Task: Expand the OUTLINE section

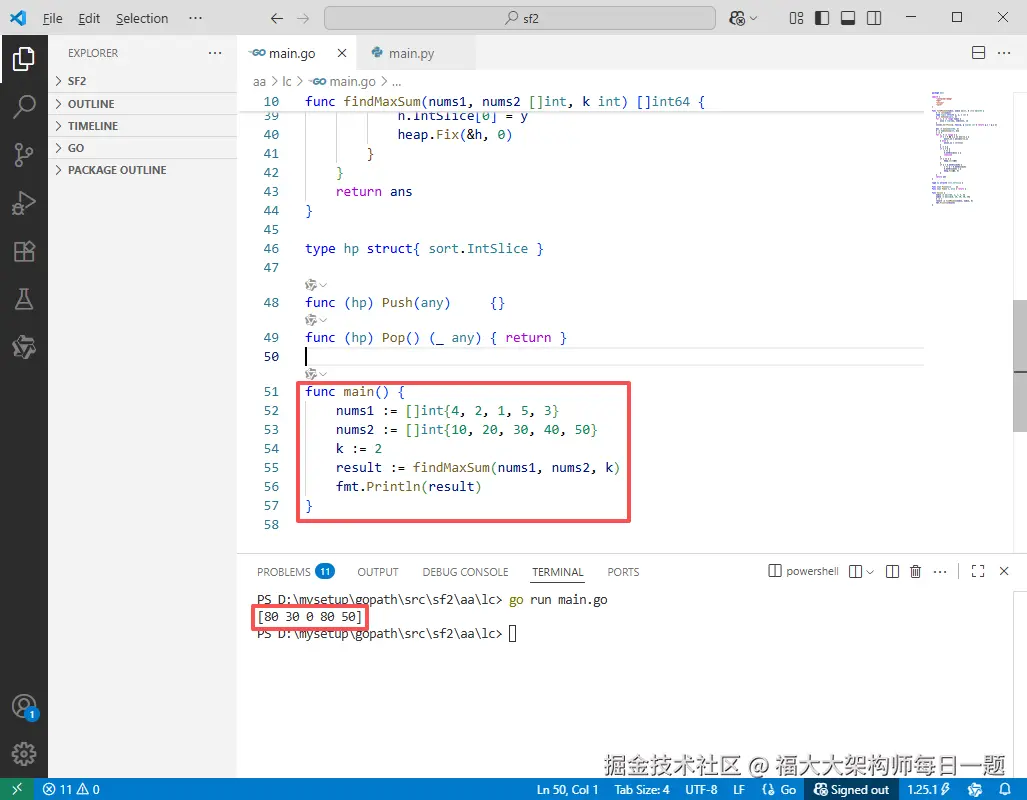Action: click(143, 104)
